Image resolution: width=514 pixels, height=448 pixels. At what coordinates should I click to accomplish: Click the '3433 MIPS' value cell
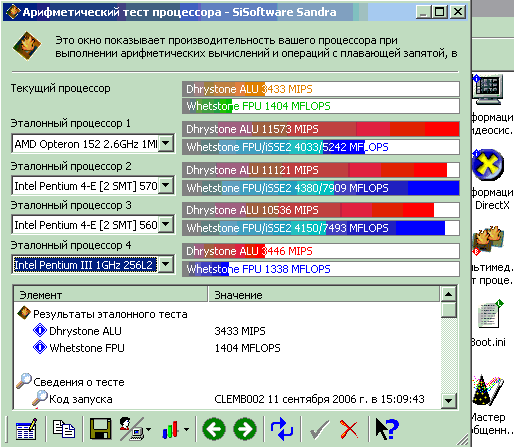tap(240, 331)
